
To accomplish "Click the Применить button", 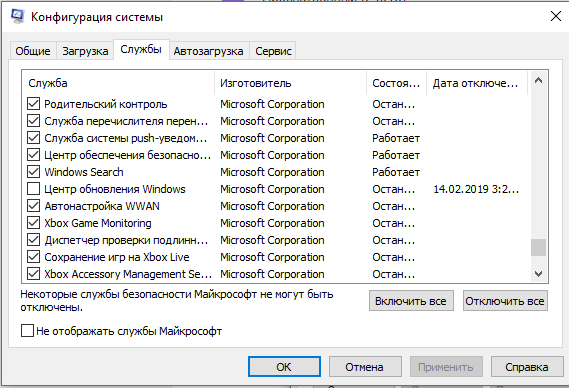I will pyautogui.click(x=446, y=367).
